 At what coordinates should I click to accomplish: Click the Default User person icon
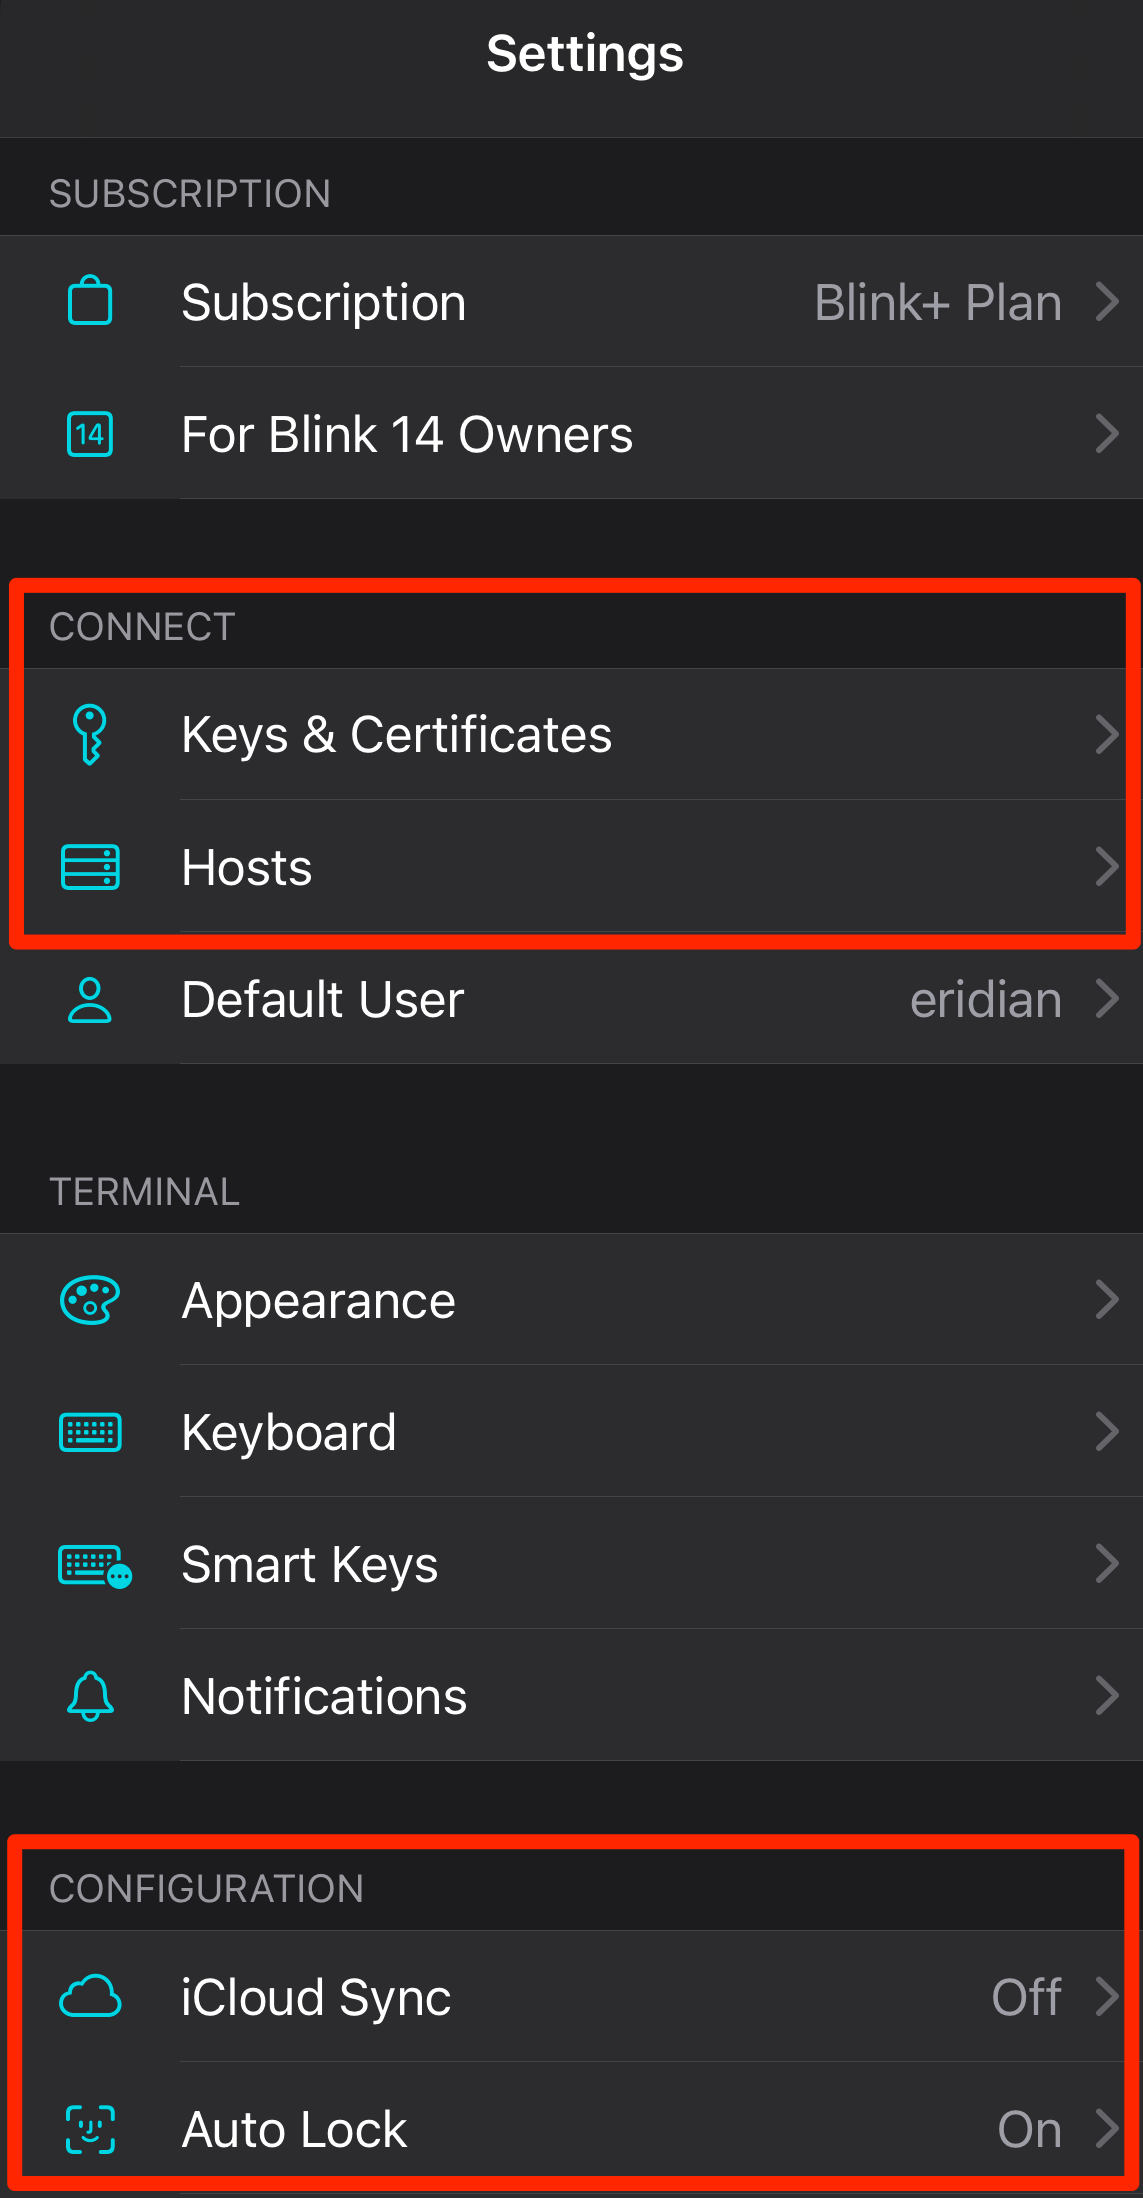(x=90, y=1000)
